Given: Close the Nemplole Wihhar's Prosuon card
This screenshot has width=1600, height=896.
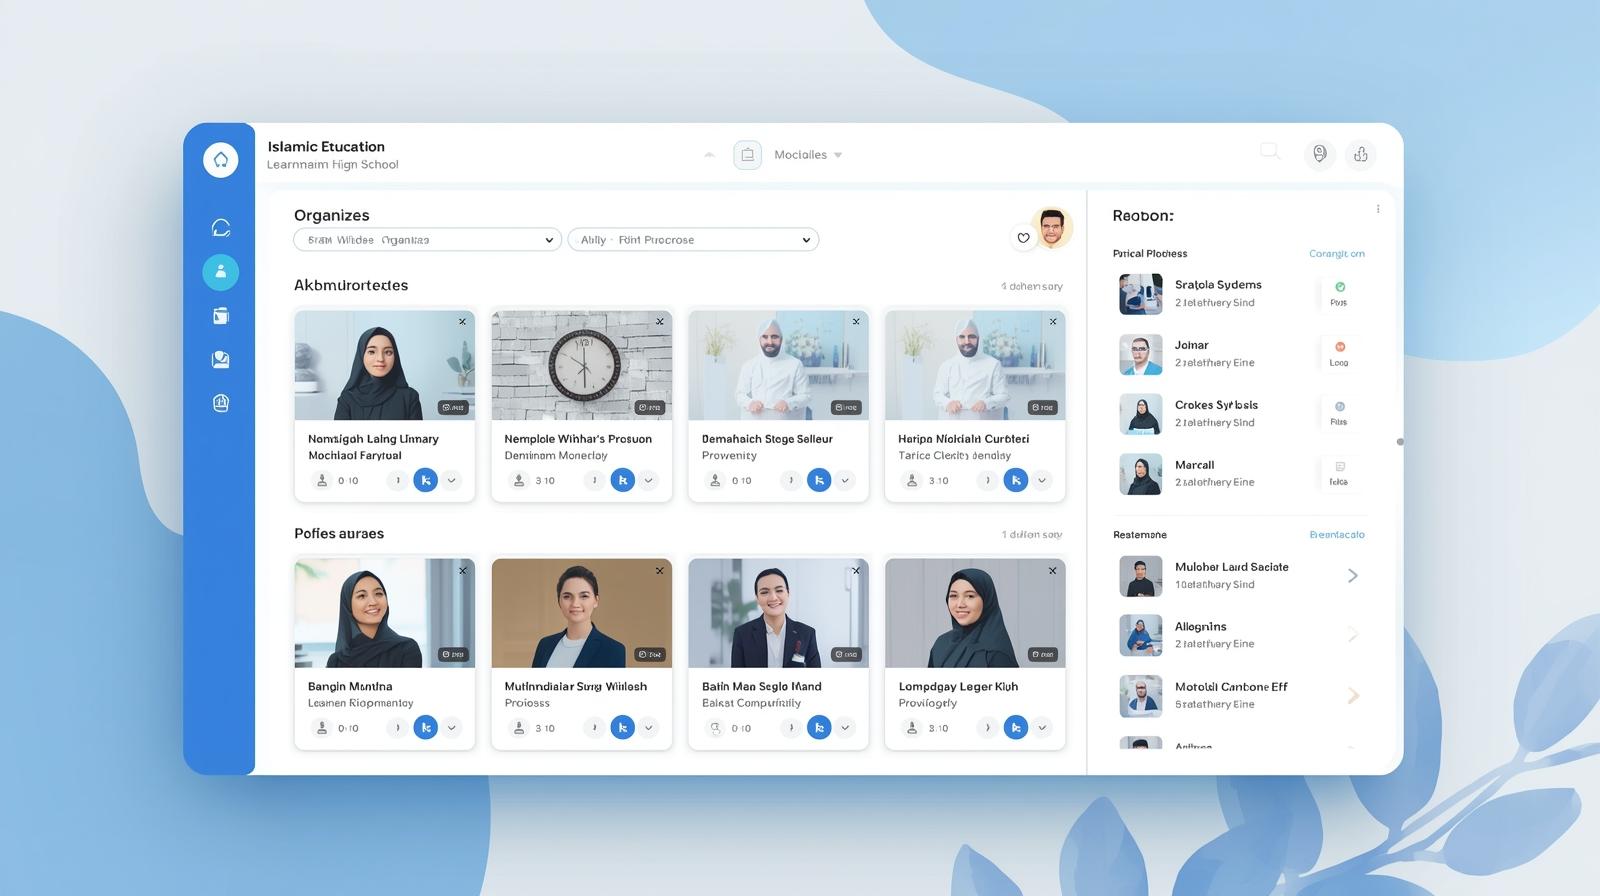Looking at the screenshot, I should pyautogui.click(x=660, y=322).
